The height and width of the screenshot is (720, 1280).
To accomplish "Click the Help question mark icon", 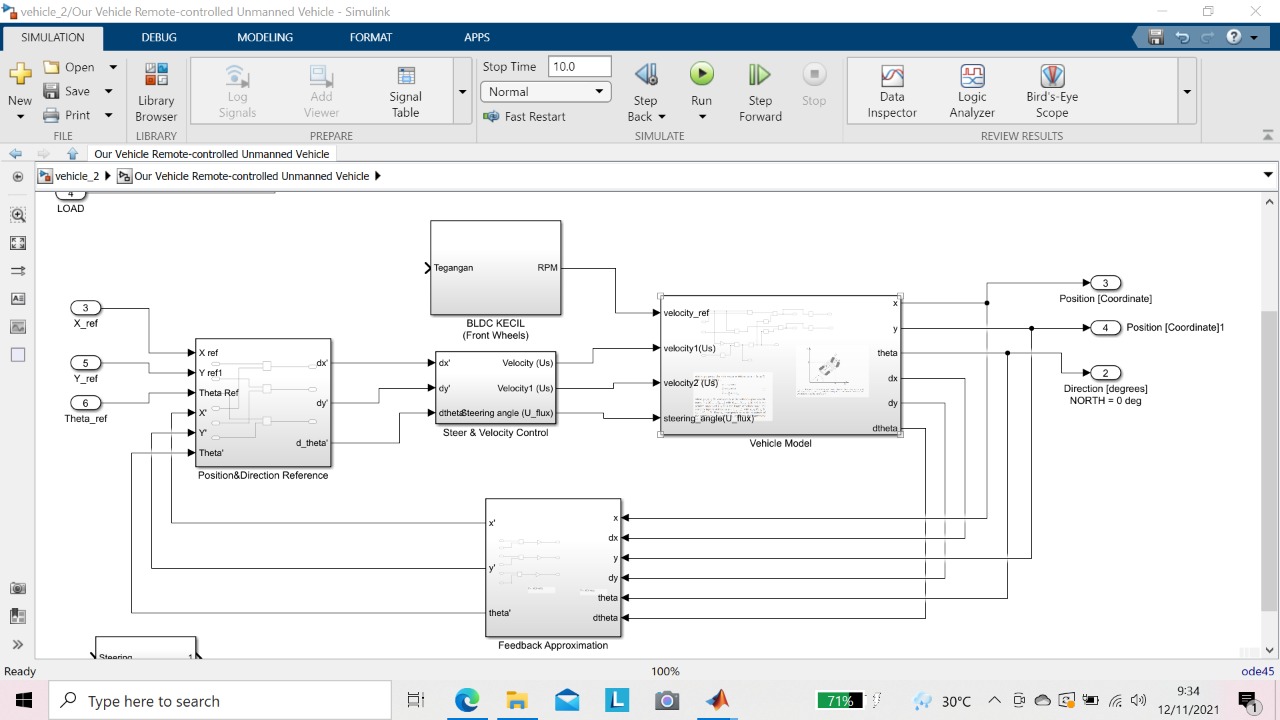I will pyautogui.click(x=1233, y=37).
